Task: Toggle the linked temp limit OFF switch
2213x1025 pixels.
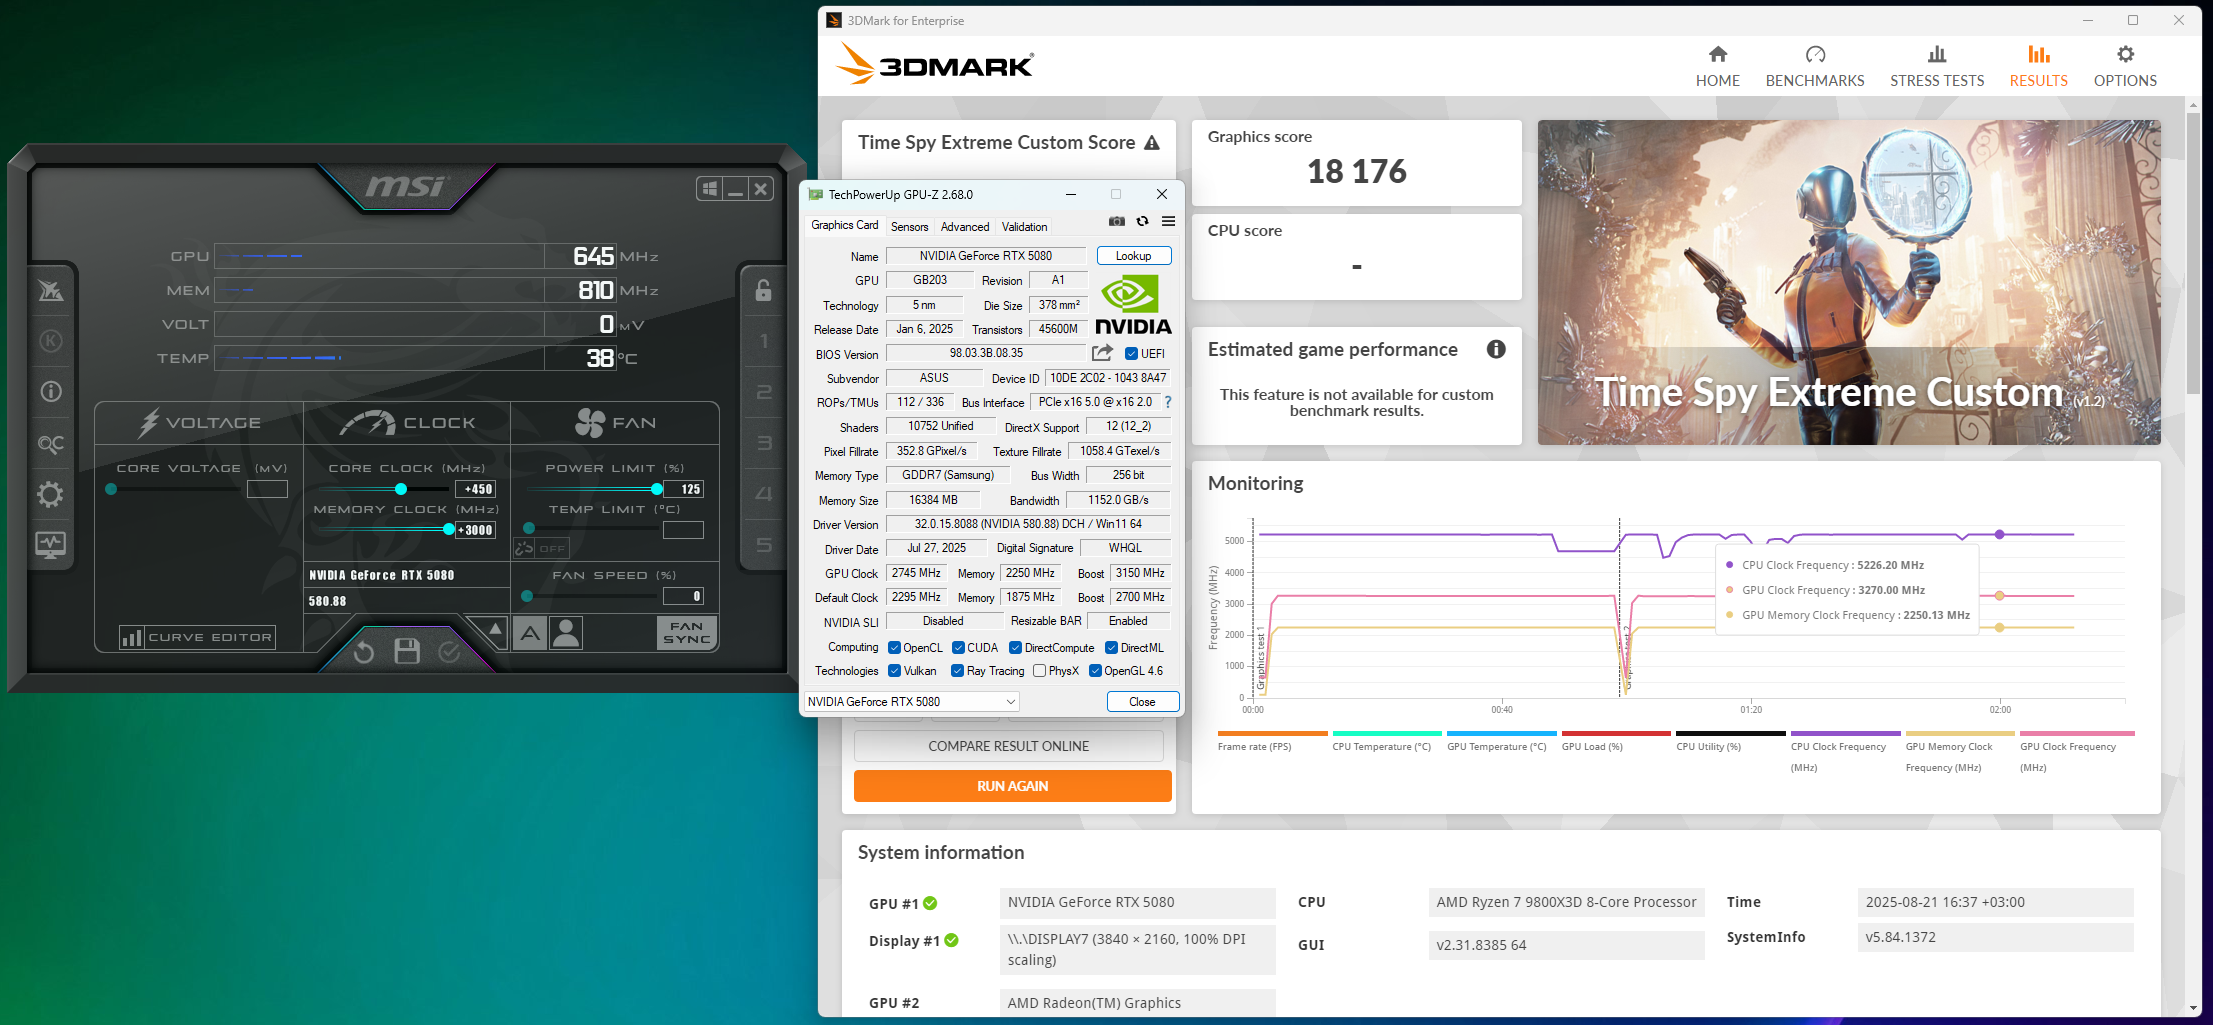Action: (x=541, y=548)
